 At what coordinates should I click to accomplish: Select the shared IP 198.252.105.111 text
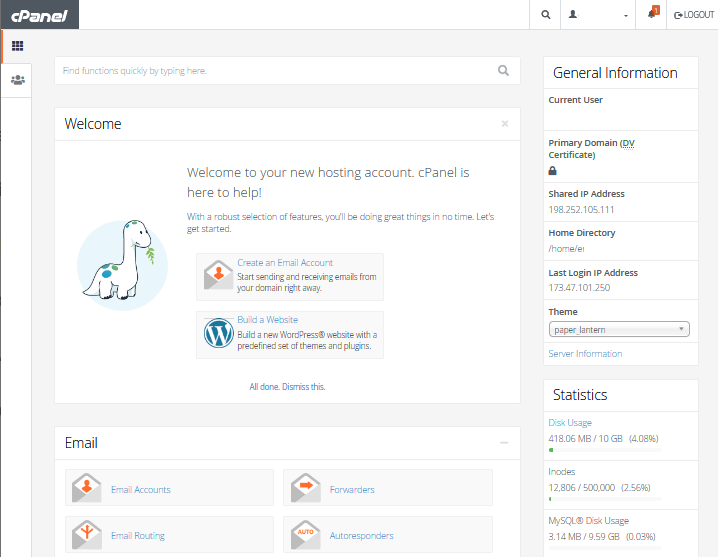tap(581, 210)
